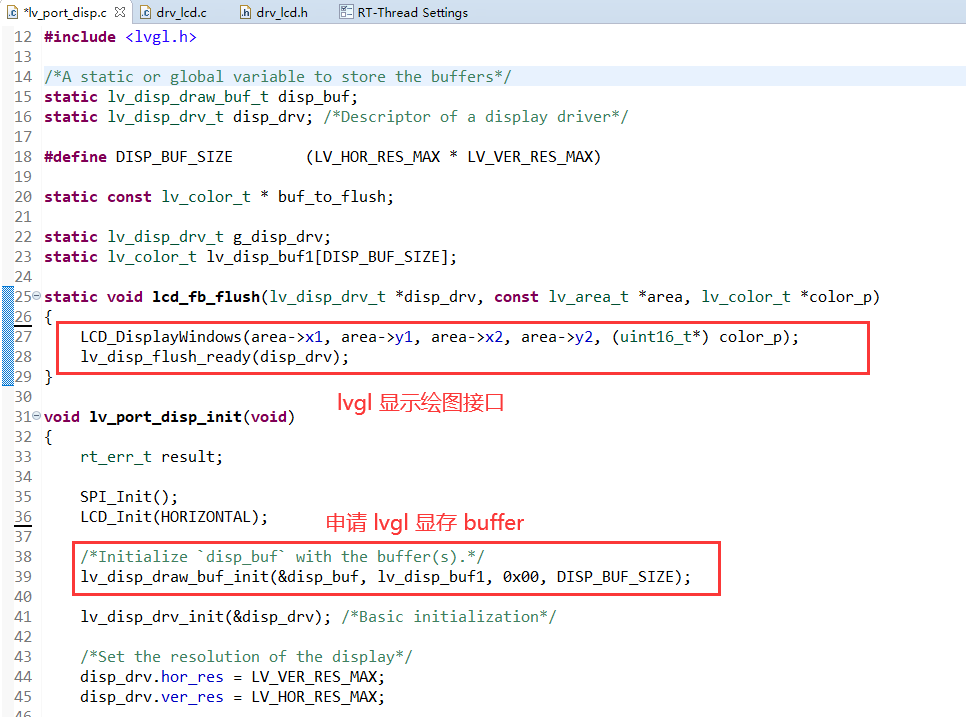Image resolution: width=966 pixels, height=717 pixels.
Task: Click the blue change marker beside line 27
Action: [4, 337]
